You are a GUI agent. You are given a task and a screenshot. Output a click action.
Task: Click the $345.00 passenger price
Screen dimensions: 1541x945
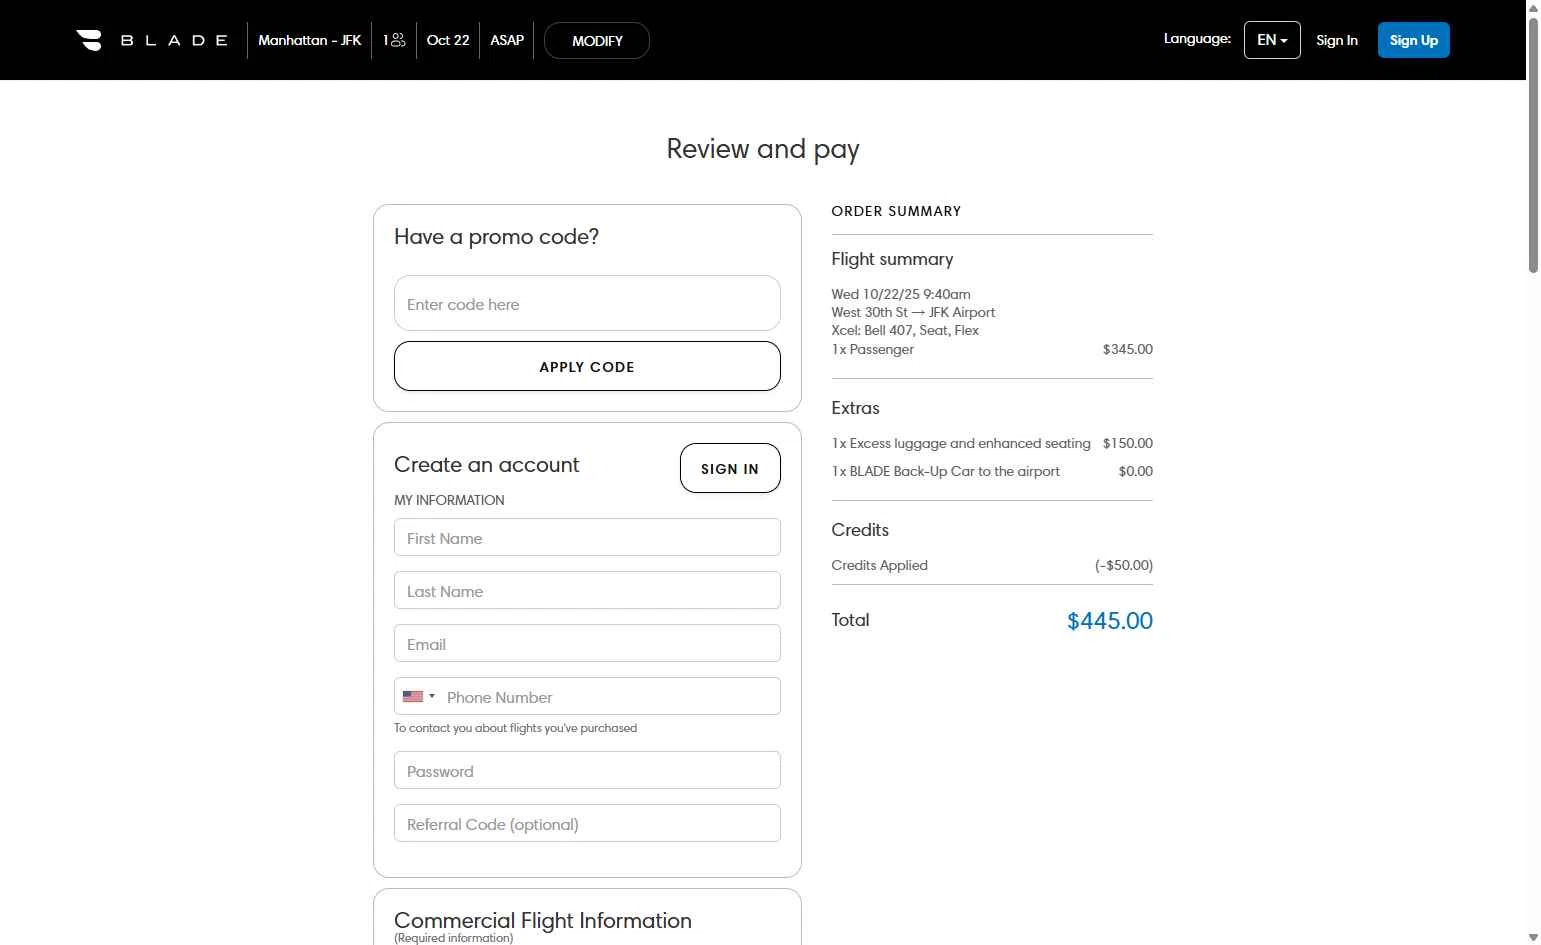[x=1128, y=349]
